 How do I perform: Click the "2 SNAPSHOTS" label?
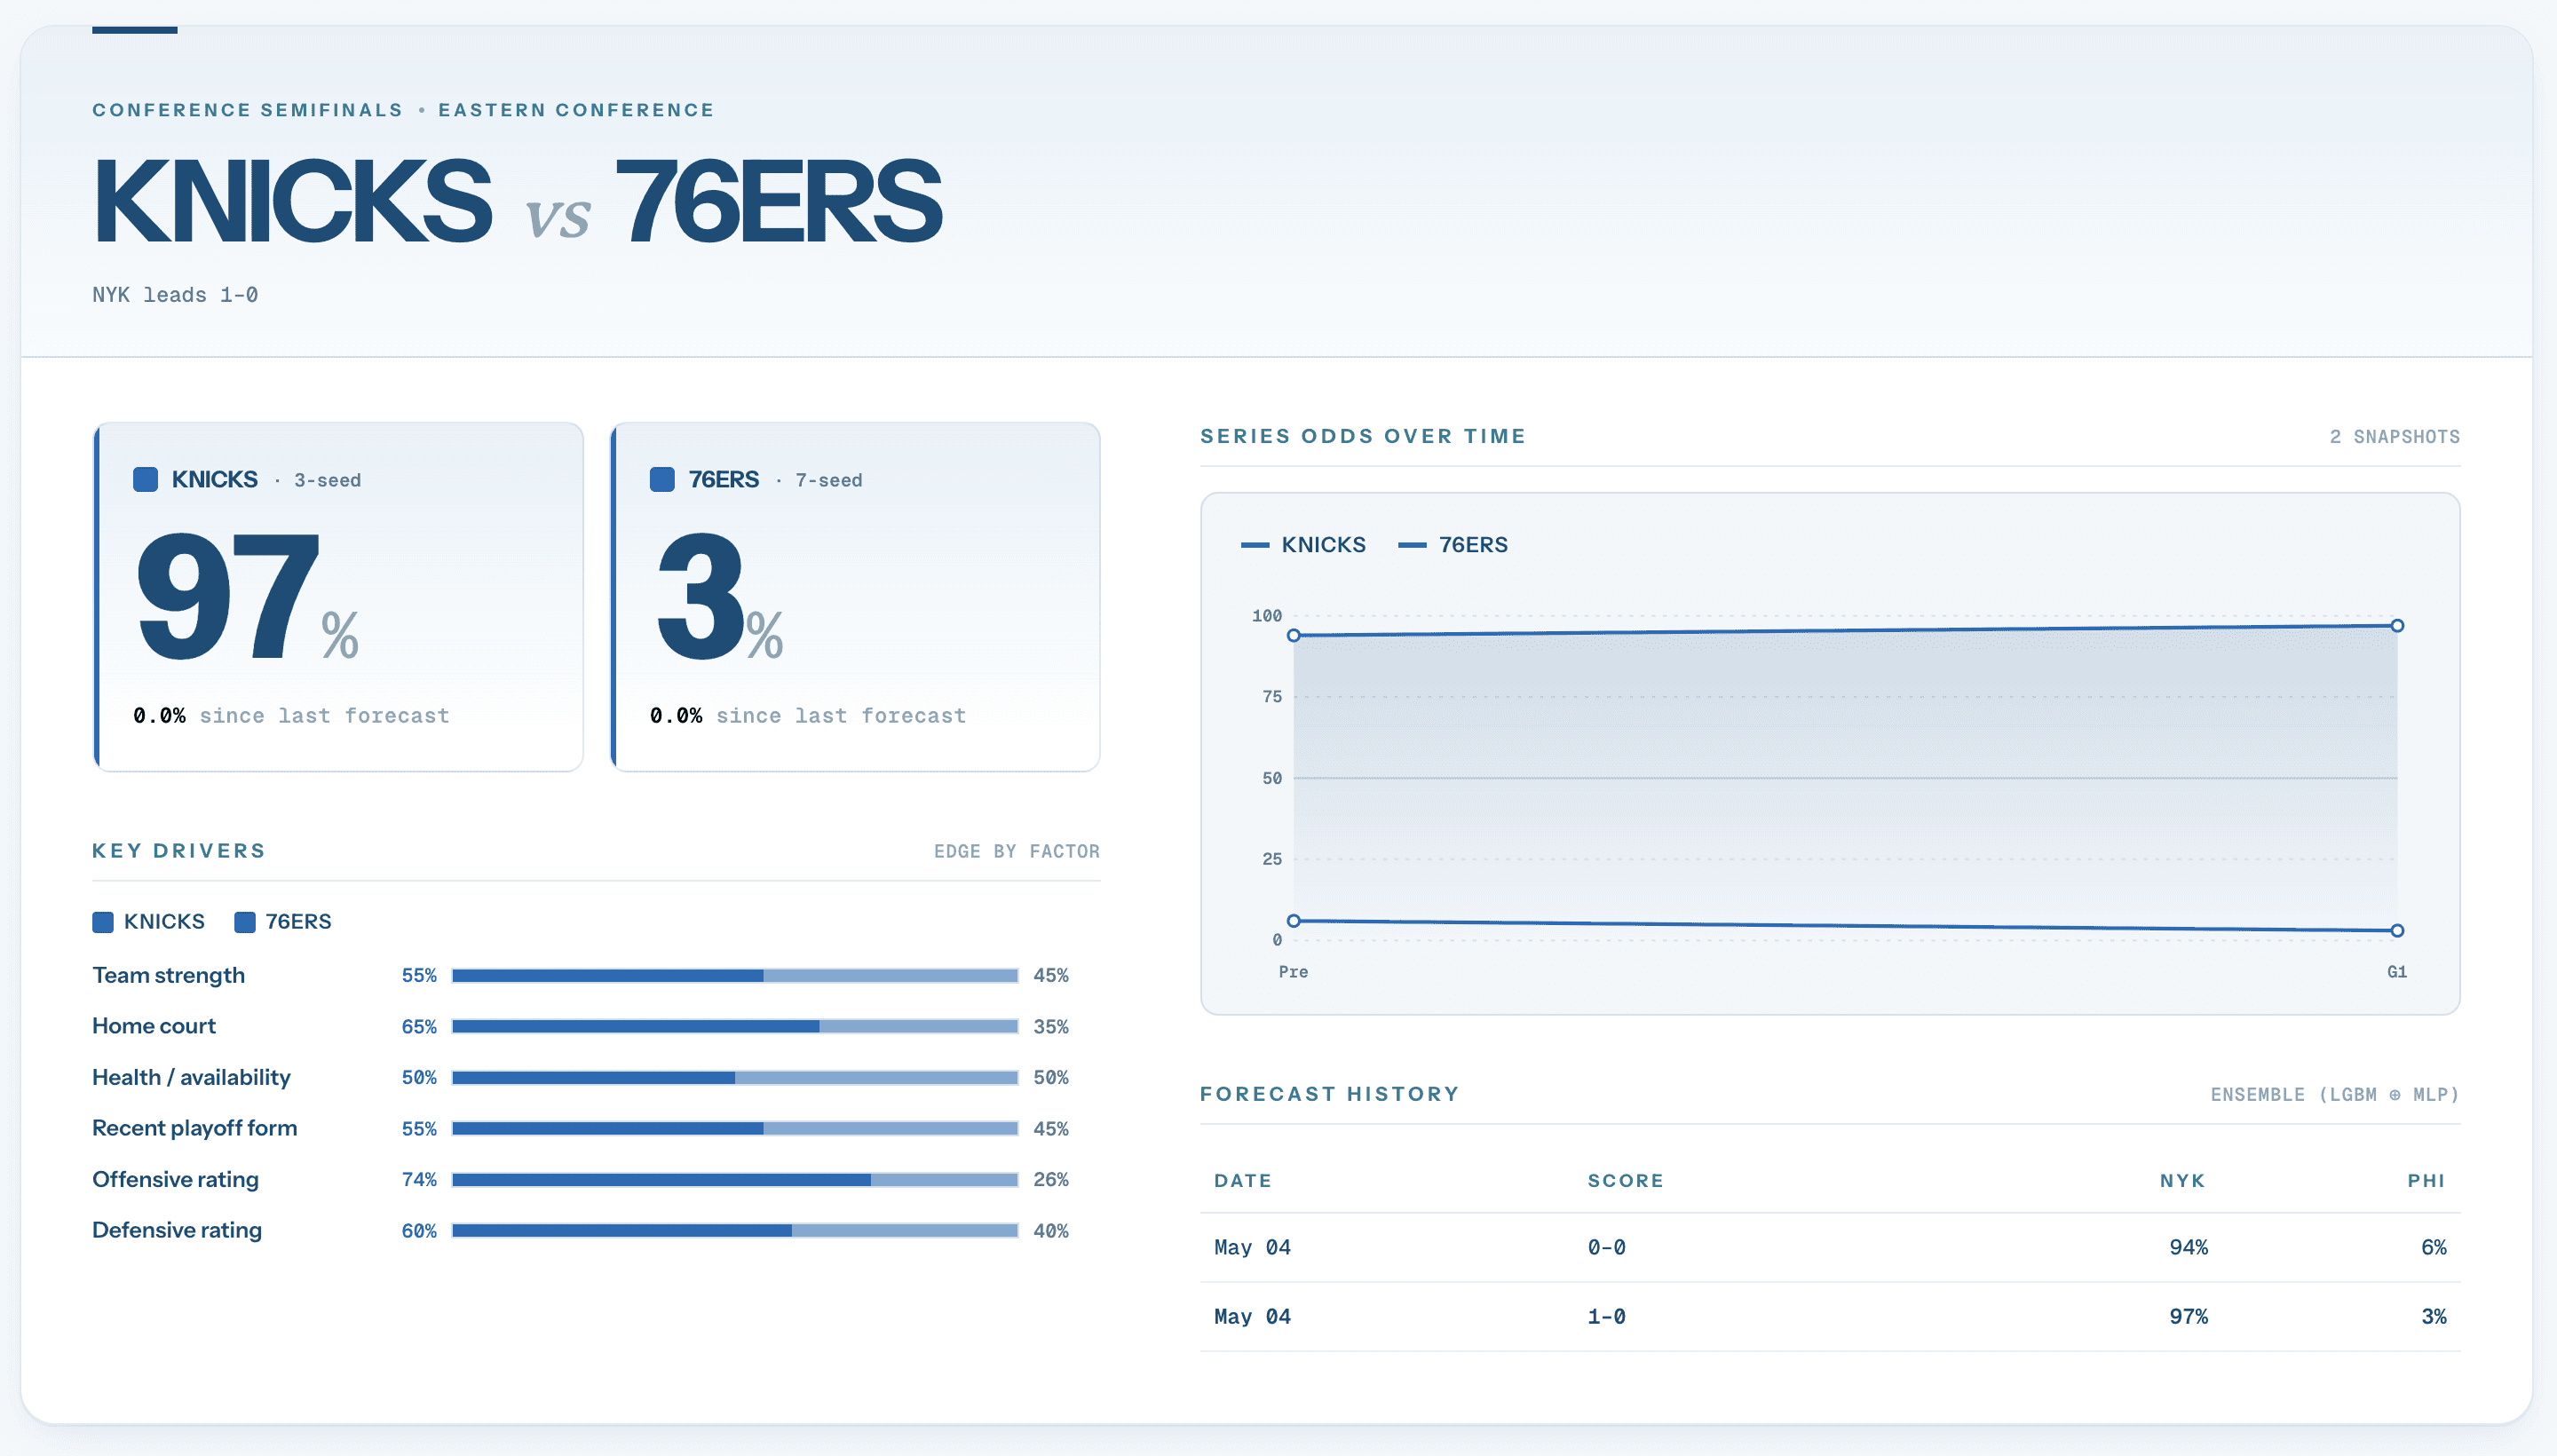(x=2394, y=437)
